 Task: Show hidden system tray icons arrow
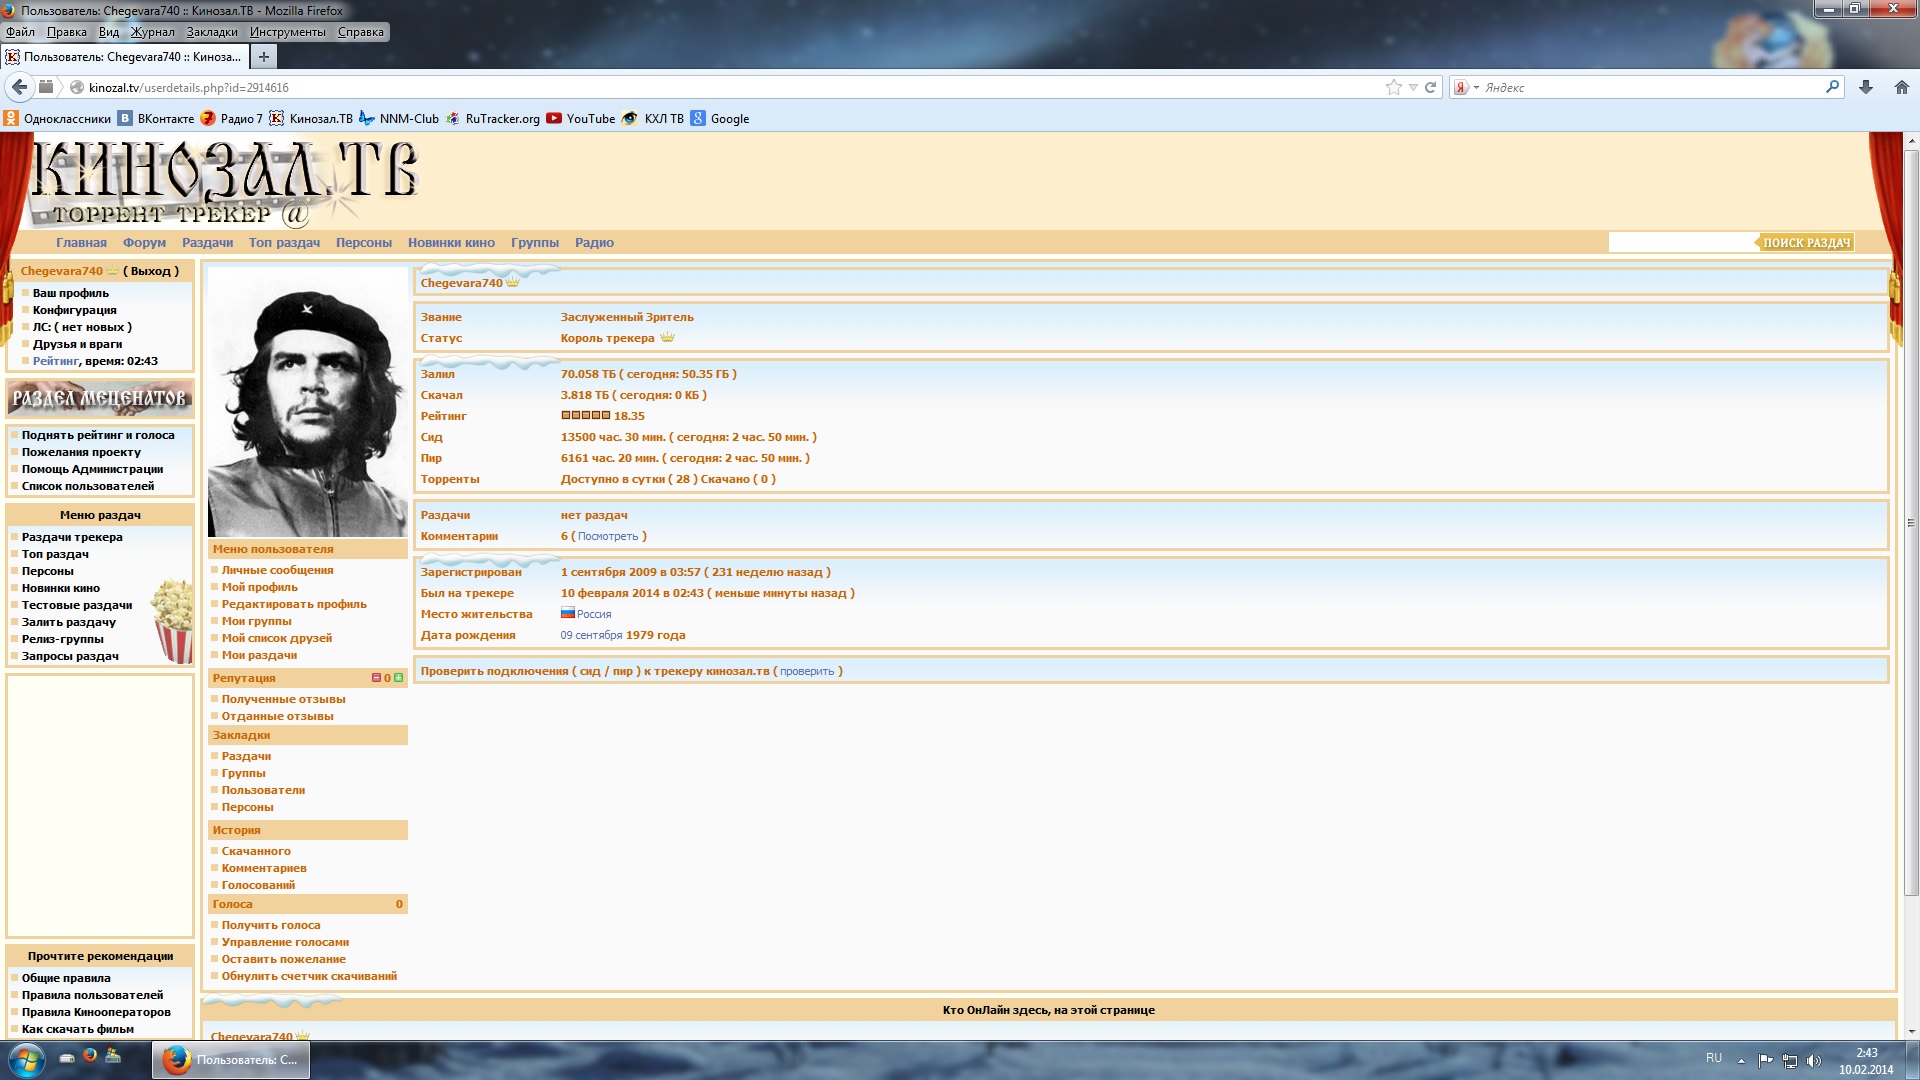pyautogui.click(x=1741, y=1060)
